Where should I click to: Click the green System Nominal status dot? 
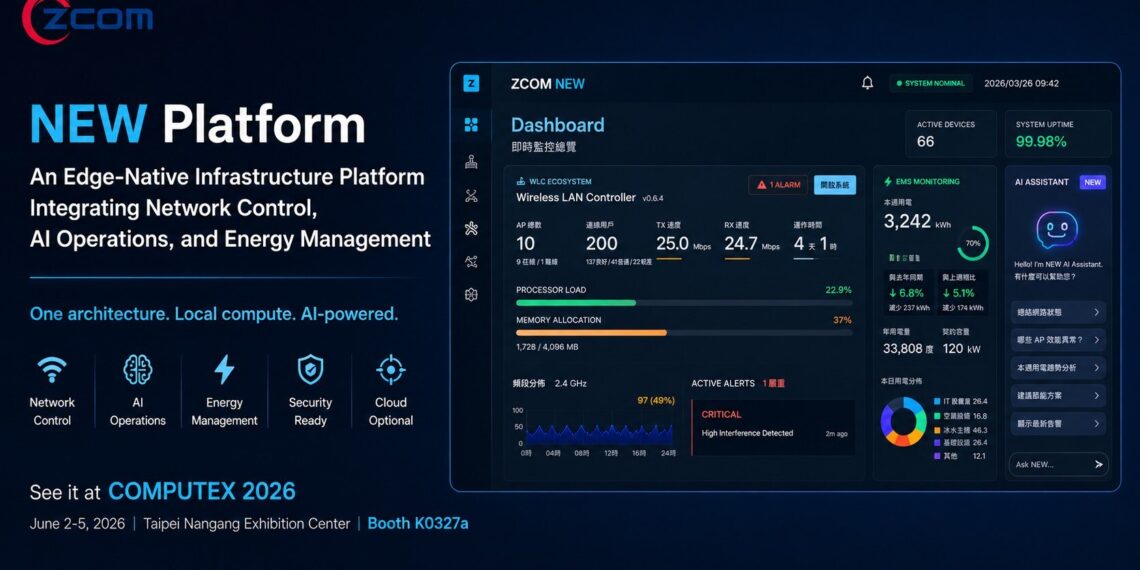[899, 84]
